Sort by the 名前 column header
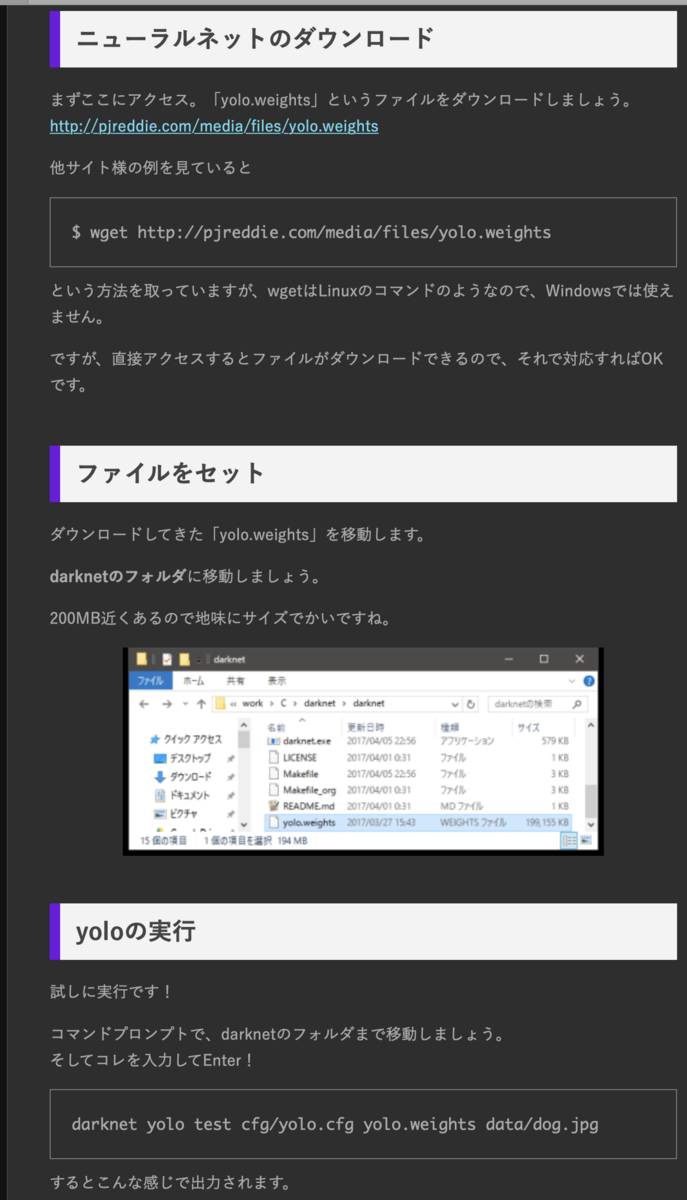The height and width of the screenshot is (1200, 687). click(277, 727)
